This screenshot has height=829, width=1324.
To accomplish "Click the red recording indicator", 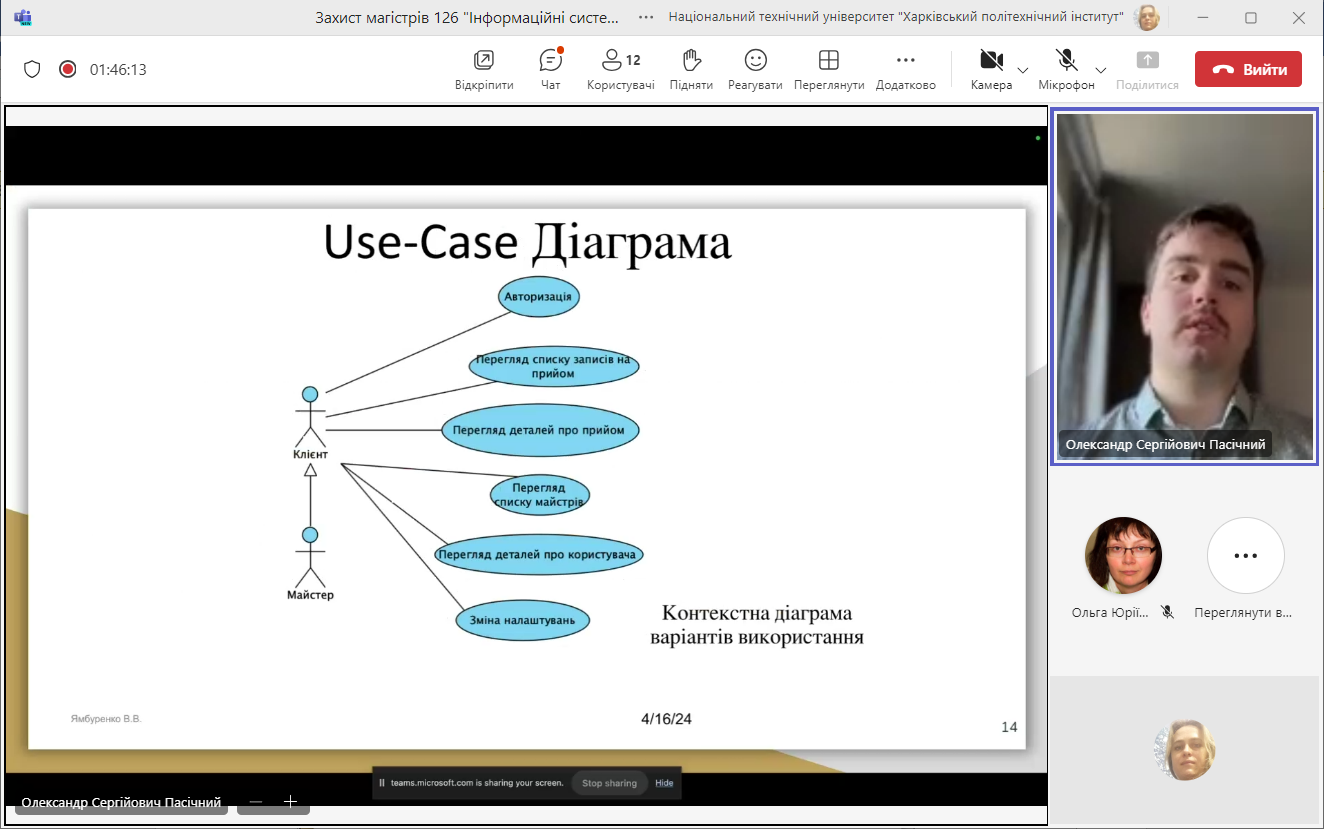I will (x=67, y=69).
